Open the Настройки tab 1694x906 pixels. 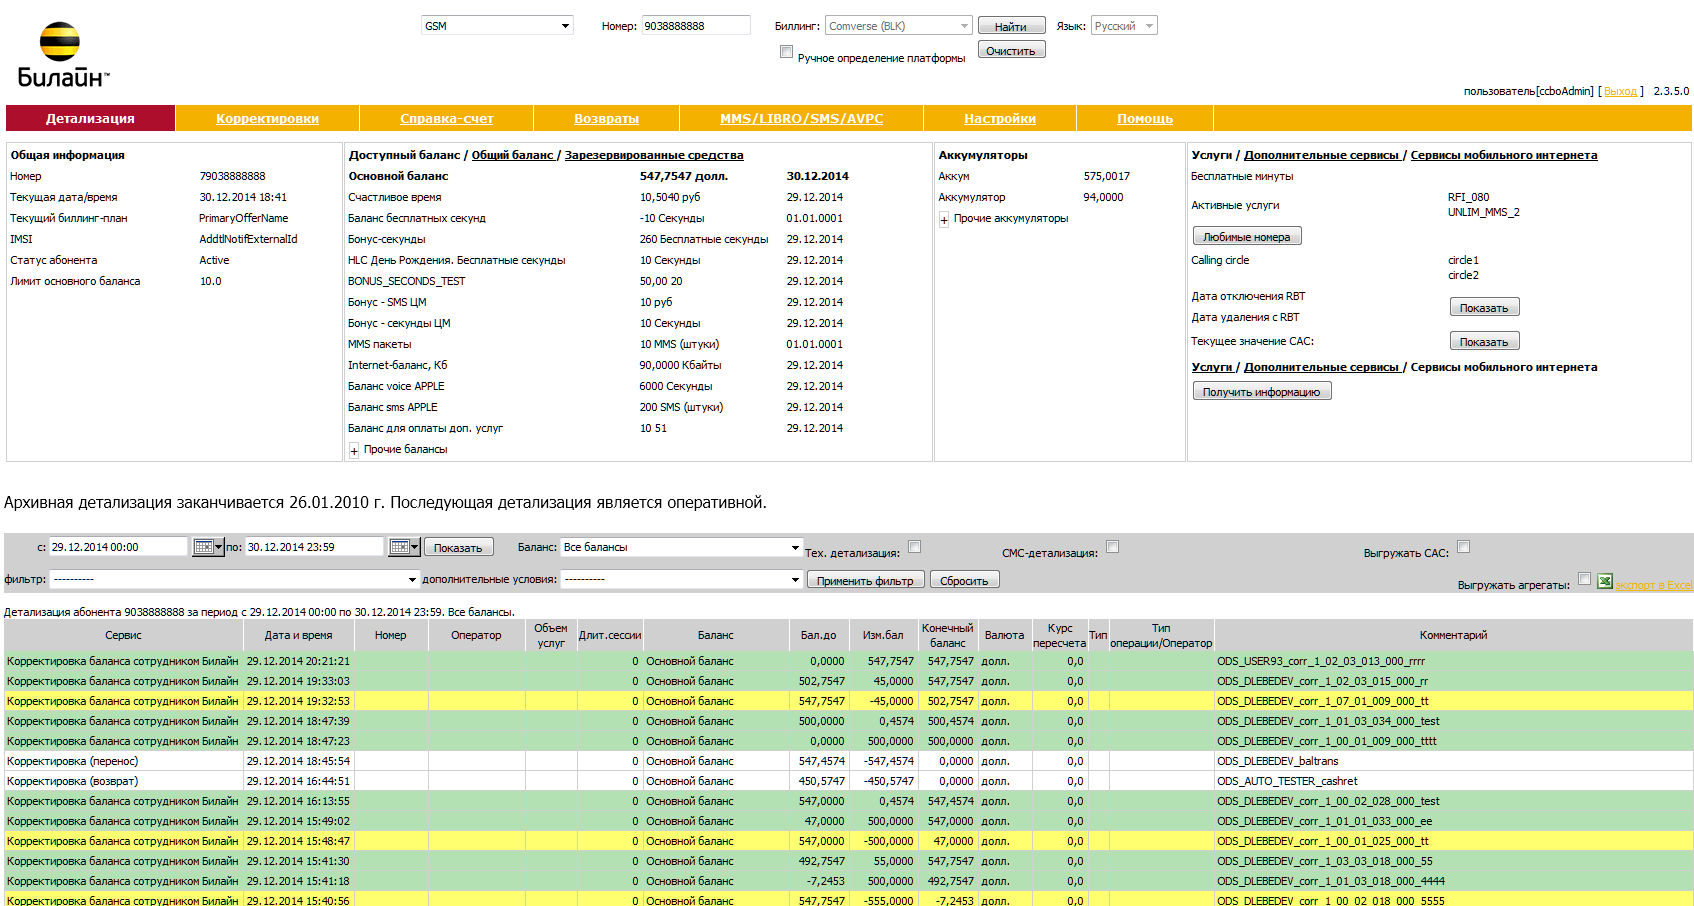[x=999, y=118]
